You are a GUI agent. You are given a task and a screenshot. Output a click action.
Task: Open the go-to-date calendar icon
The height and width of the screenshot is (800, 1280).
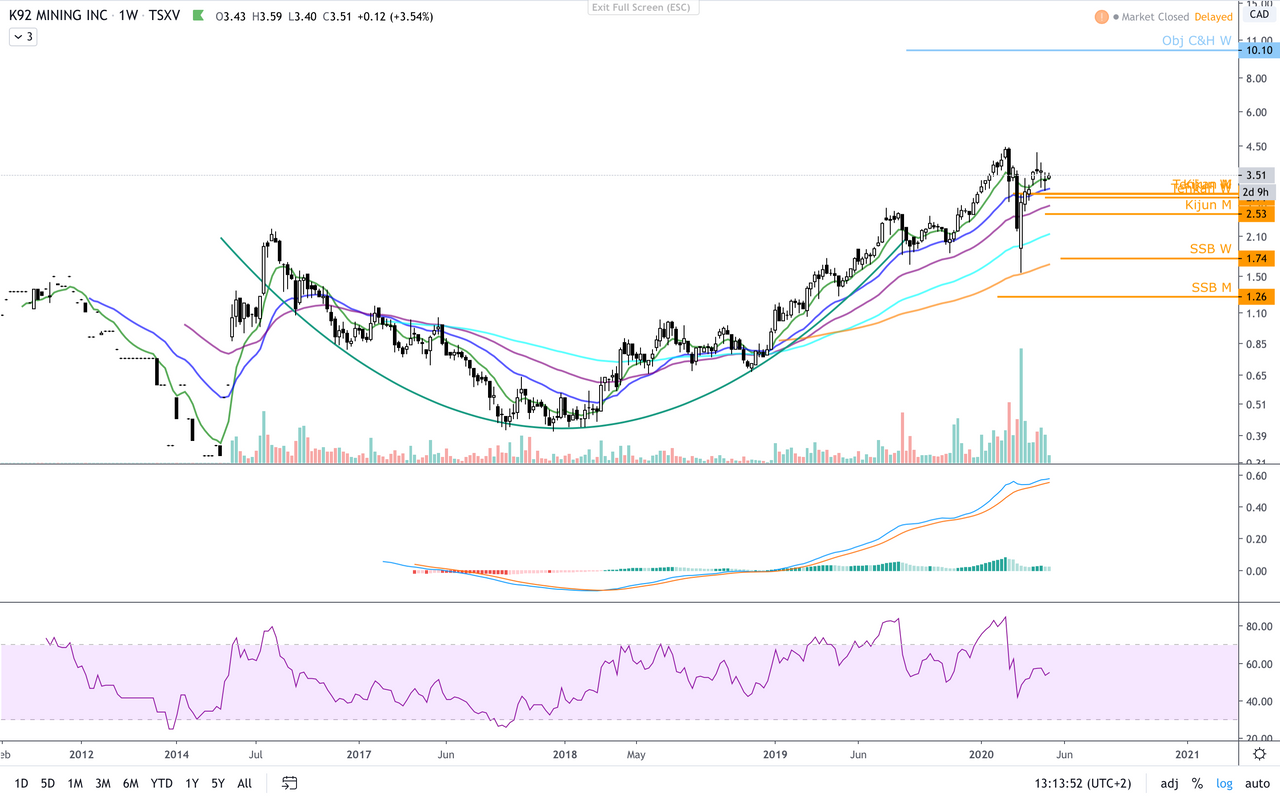[290, 783]
